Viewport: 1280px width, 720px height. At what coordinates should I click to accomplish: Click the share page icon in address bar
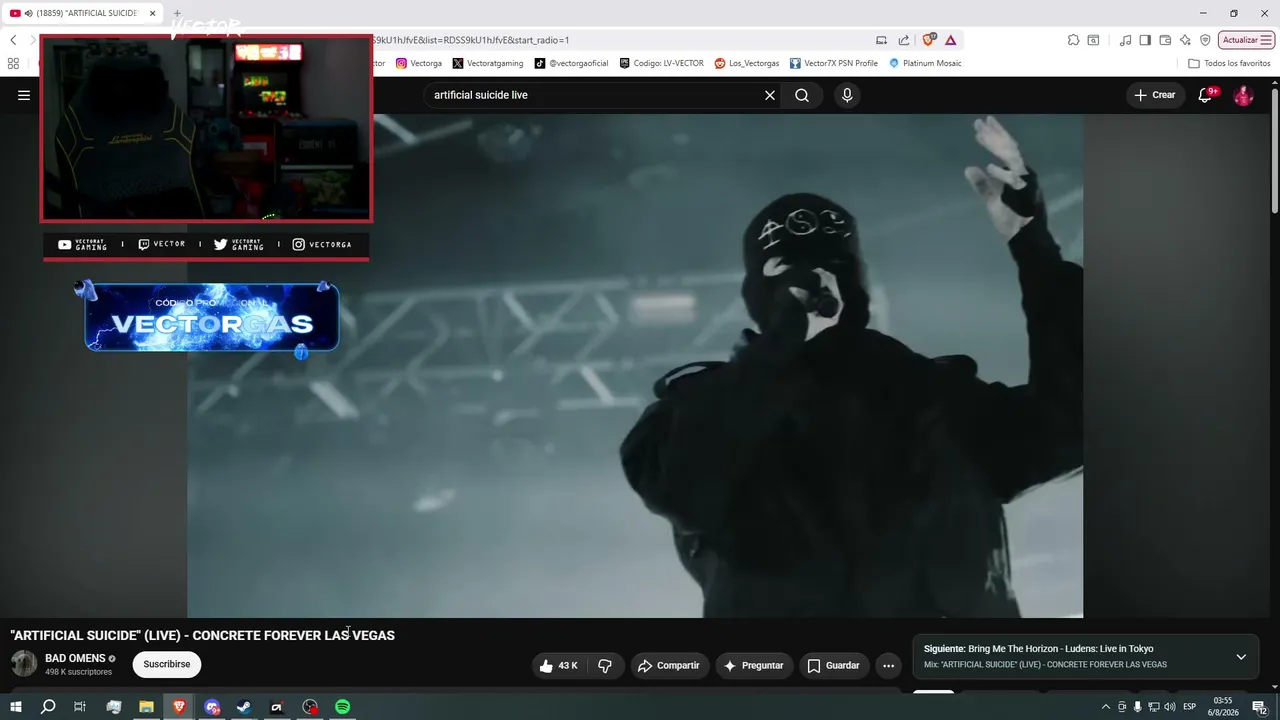pyautogui.click(x=904, y=40)
